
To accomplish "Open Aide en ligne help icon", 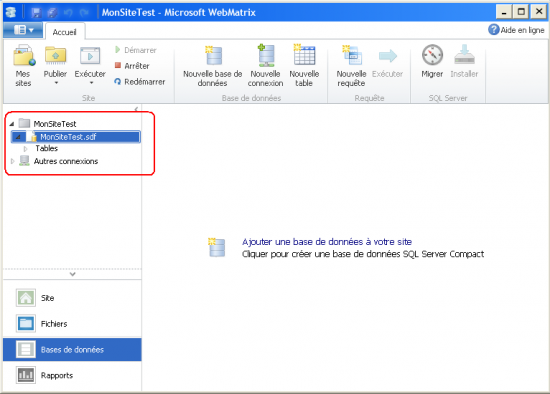I will 494,30.
